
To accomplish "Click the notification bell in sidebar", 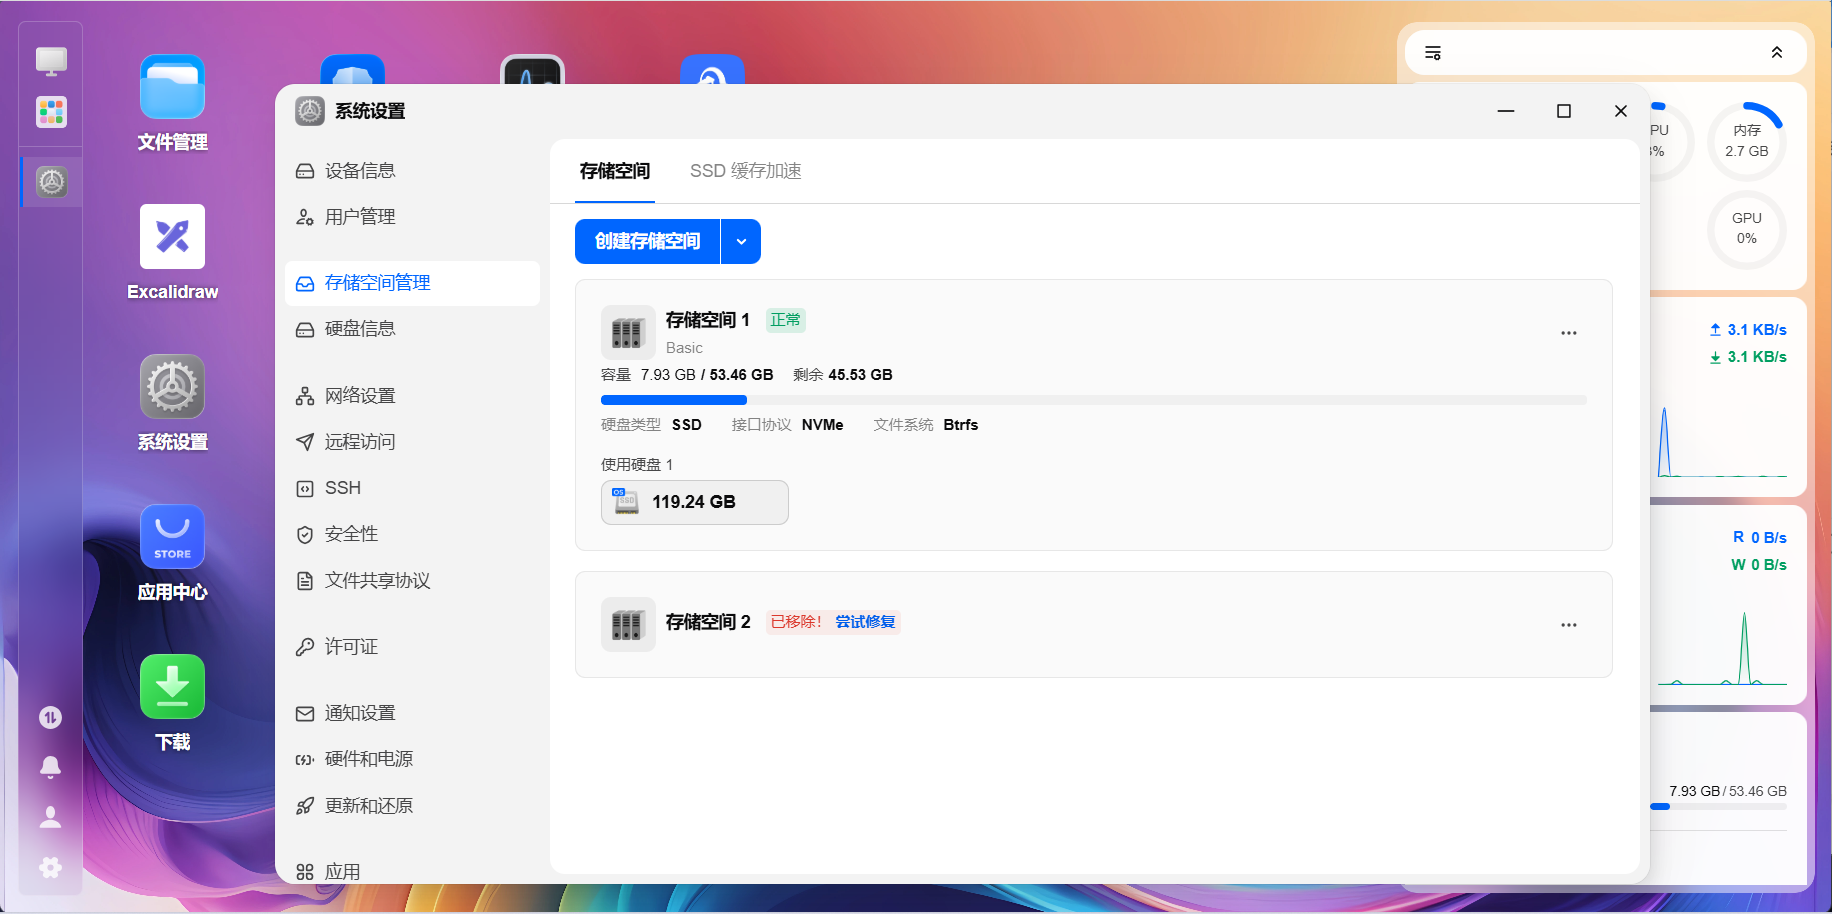I will pyautogui.click(x=50, y=767).
